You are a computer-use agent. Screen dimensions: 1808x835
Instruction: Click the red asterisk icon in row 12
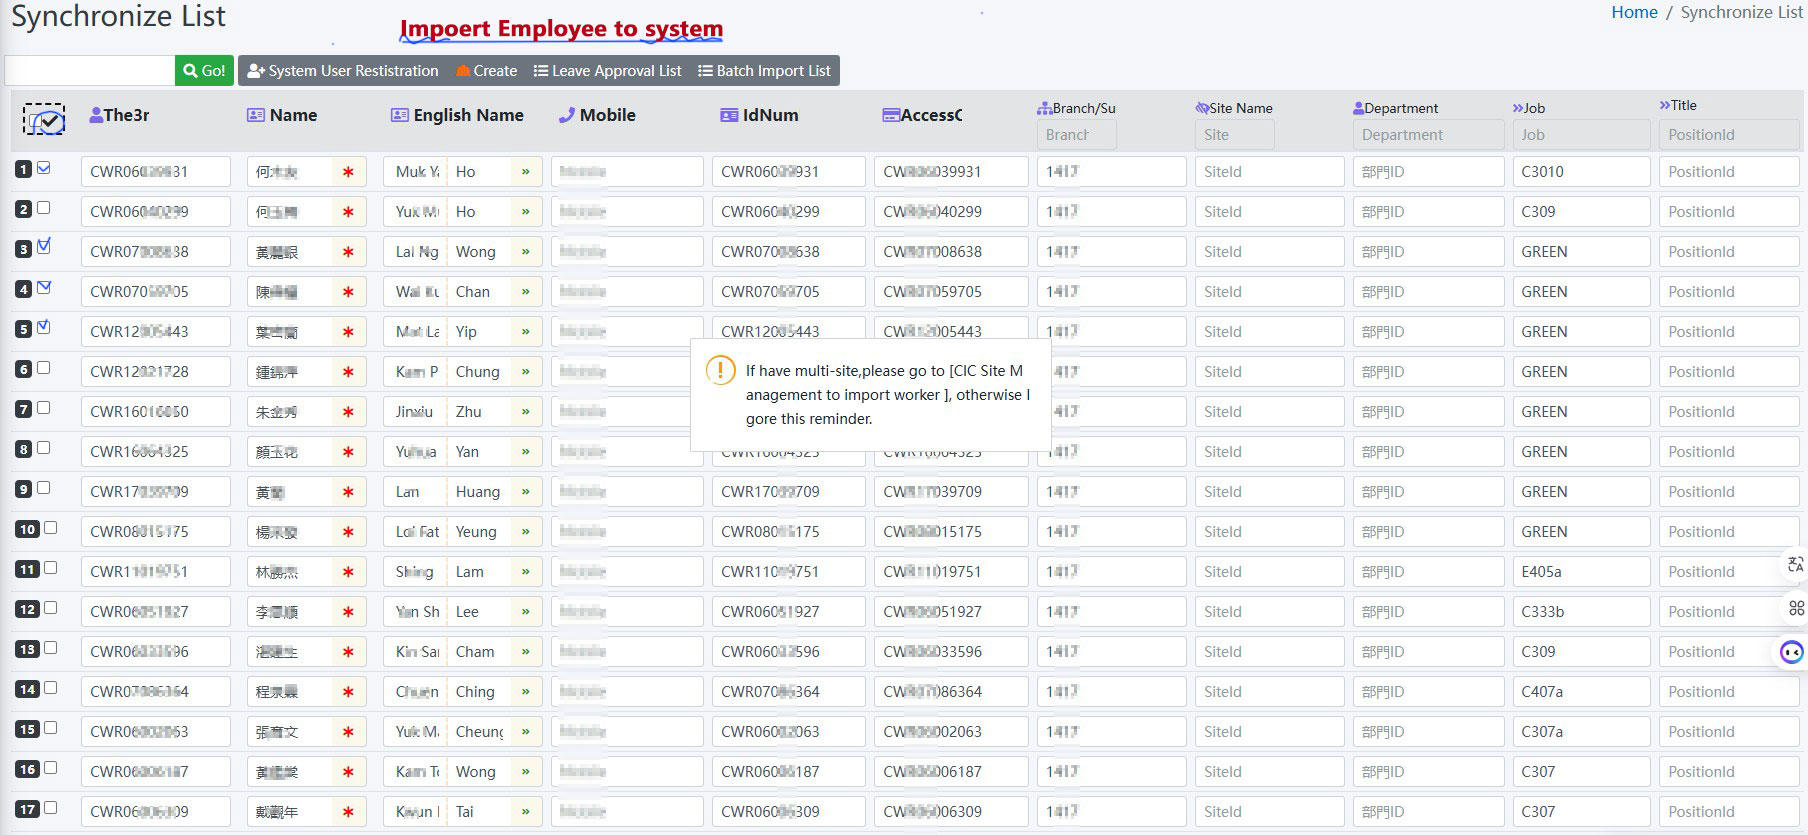click(x=348, y=612)
